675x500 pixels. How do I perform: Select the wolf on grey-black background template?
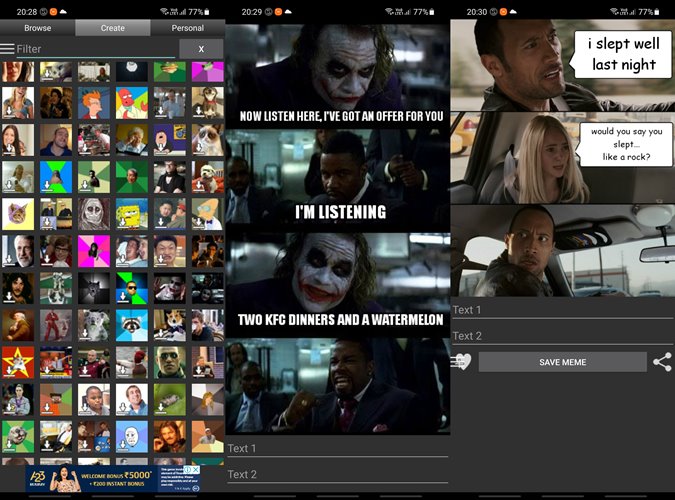(94, 288)
